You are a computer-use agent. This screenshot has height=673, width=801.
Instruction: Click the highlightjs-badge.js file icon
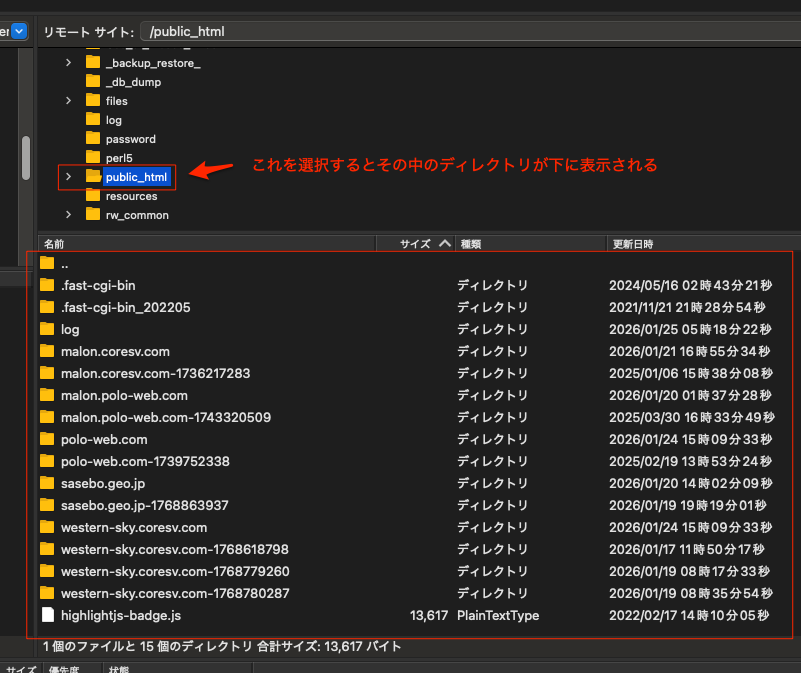pyautogui.click(x=47, y=615)
